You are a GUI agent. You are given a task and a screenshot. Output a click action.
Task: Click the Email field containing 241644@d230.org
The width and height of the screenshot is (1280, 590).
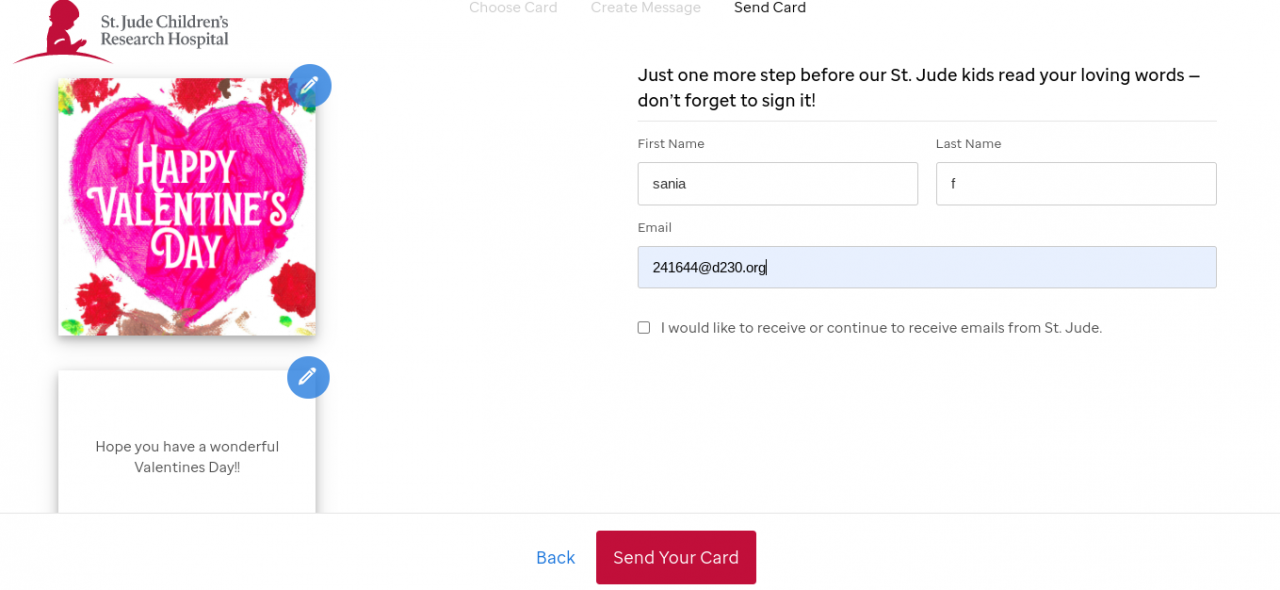(926, 267)
